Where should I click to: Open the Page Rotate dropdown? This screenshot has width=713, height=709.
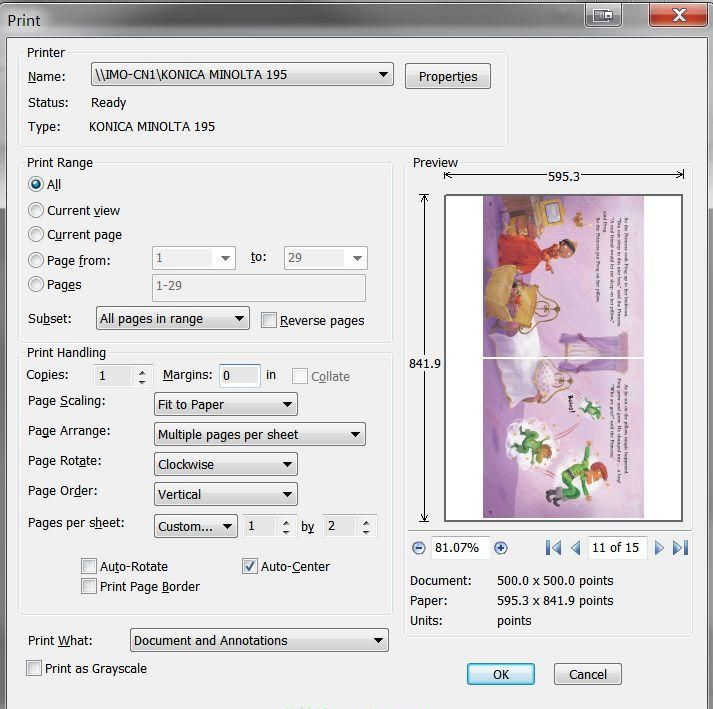226,464
